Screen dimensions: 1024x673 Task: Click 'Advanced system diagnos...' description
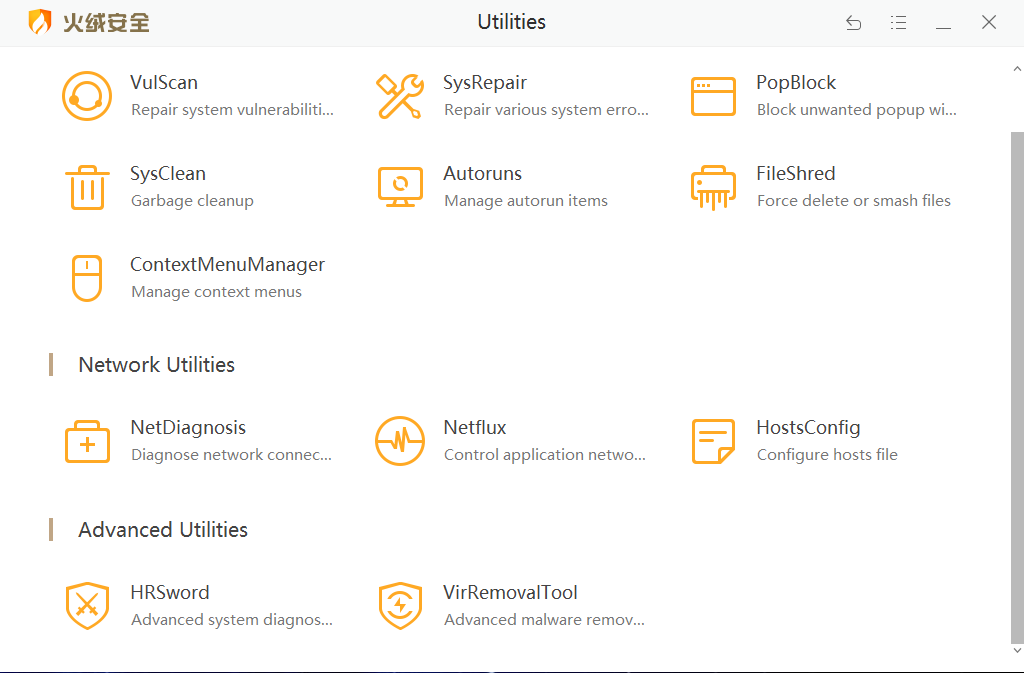[x=232, y=620]
